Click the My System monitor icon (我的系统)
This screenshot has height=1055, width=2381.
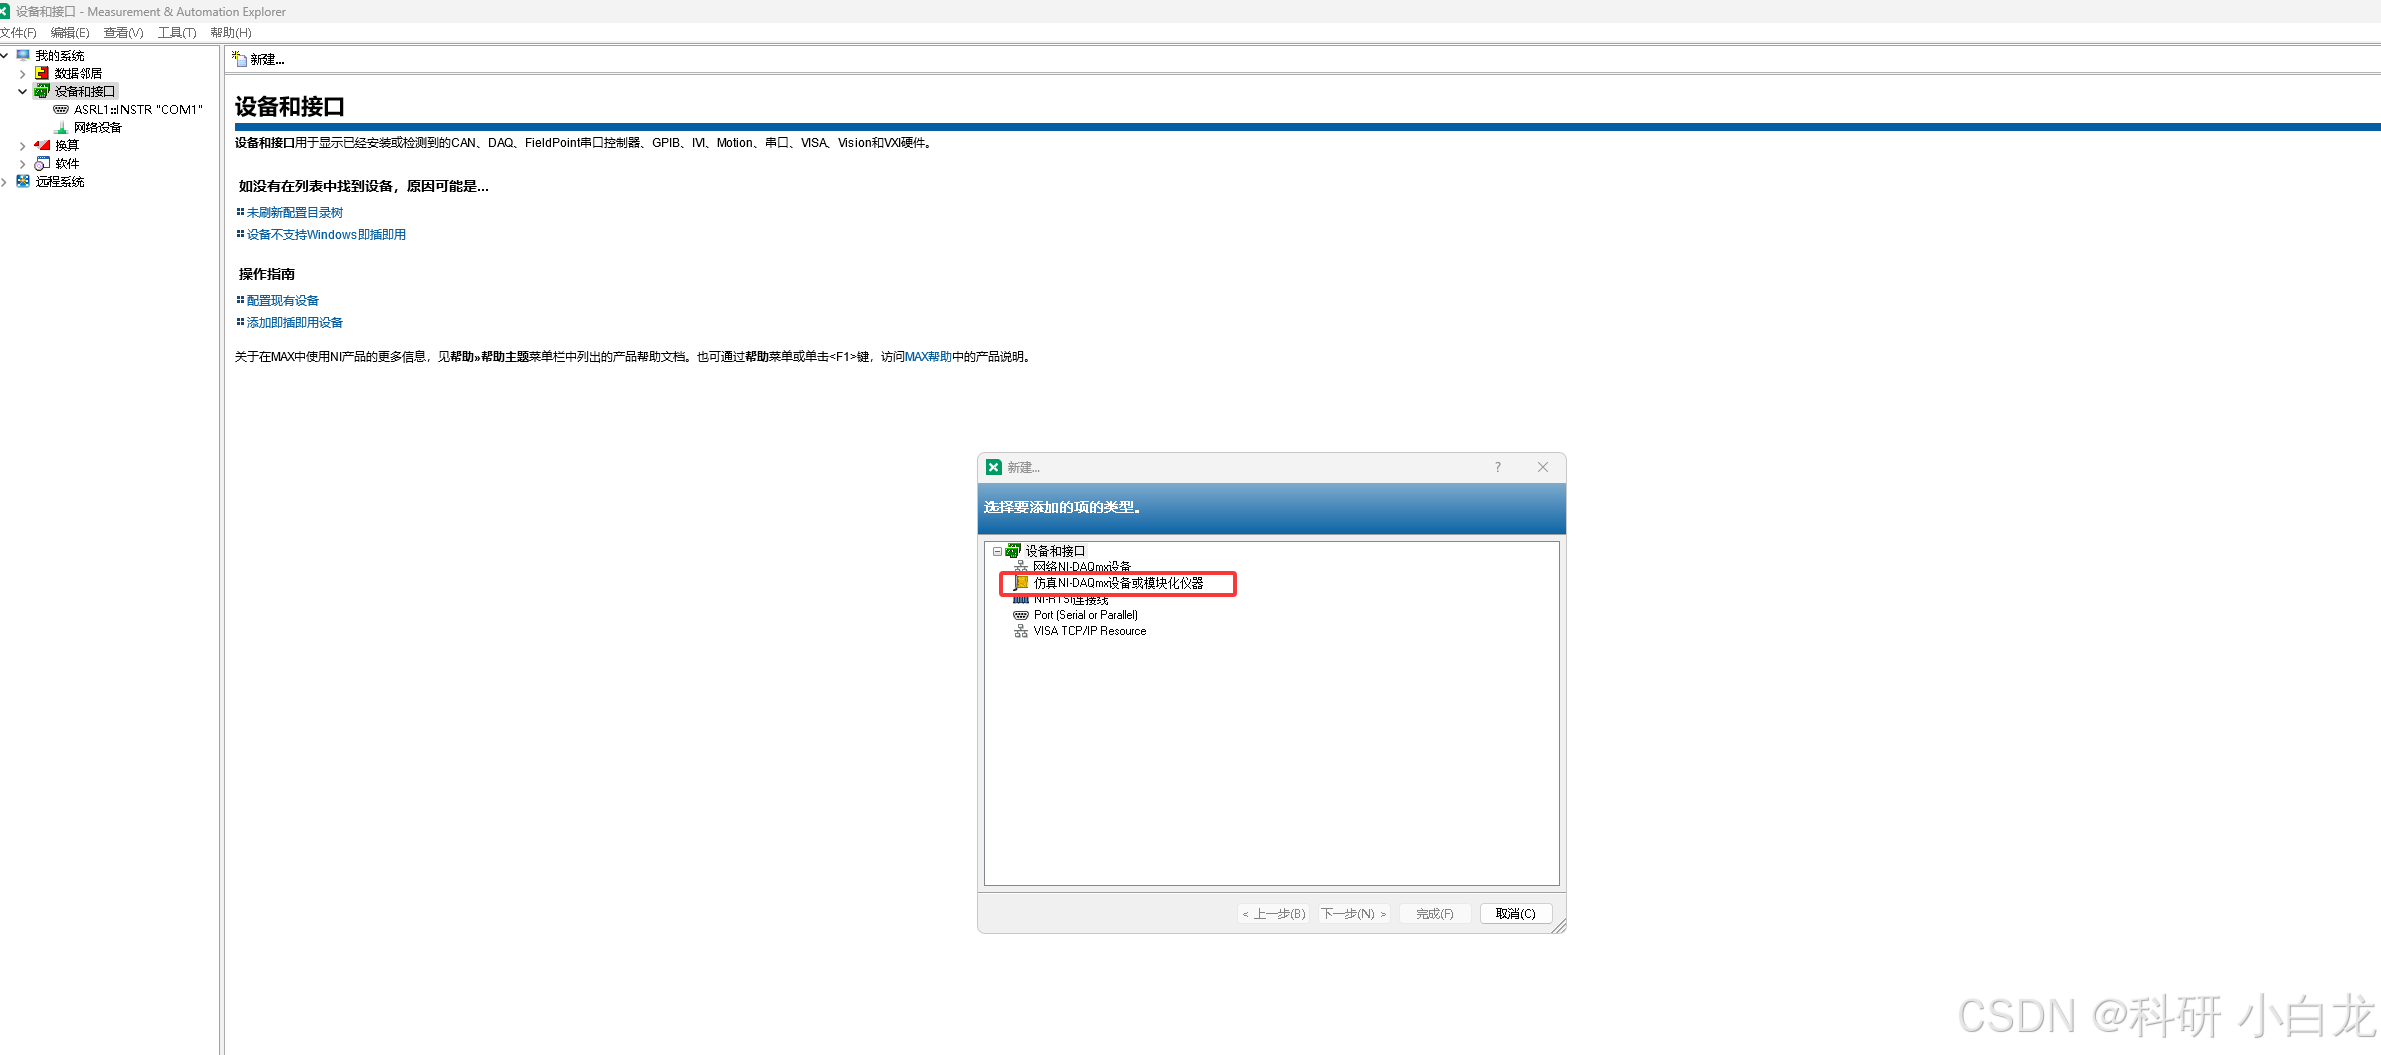[23, 55]
